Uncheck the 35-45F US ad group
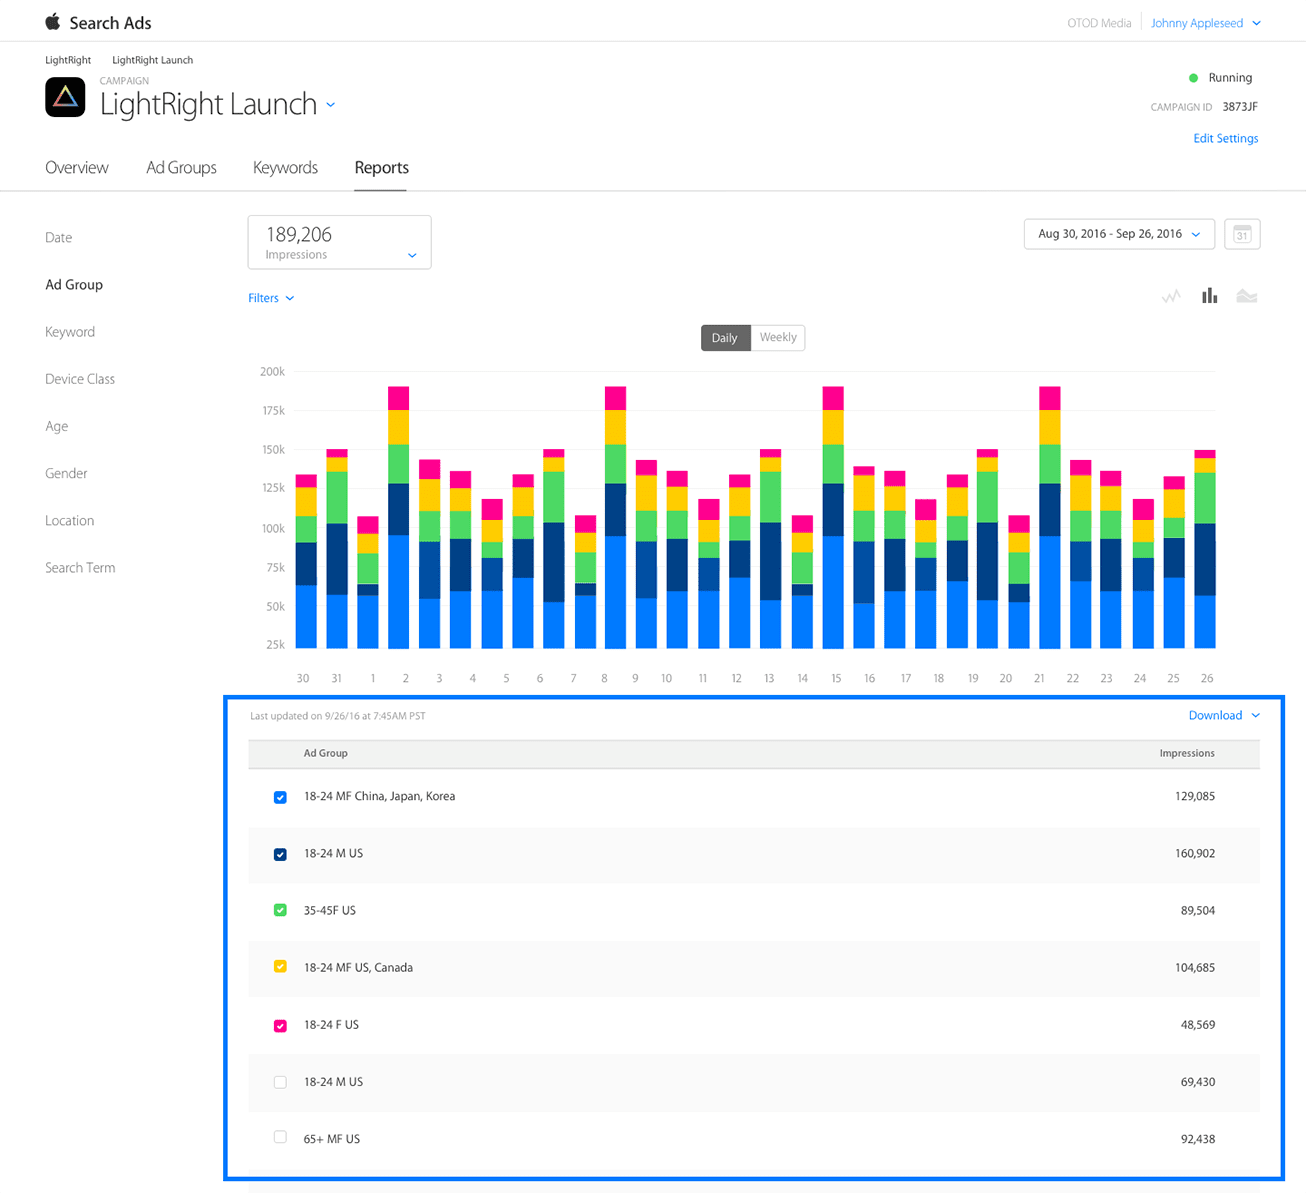 pyautogui.click(x=280, y=911)
